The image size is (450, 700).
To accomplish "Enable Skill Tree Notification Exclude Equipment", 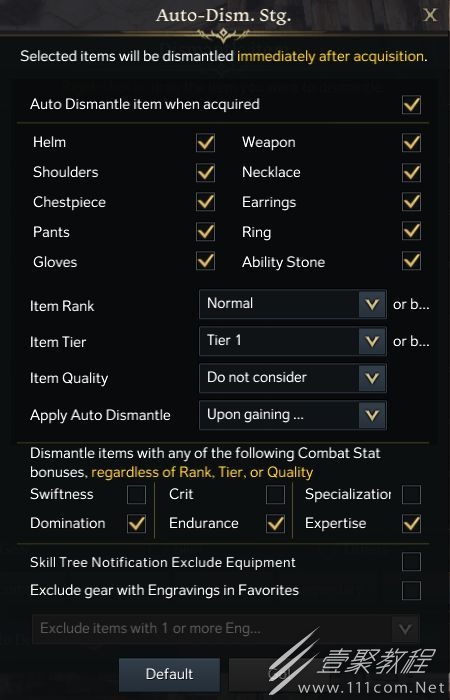I will tap(411, 562).
